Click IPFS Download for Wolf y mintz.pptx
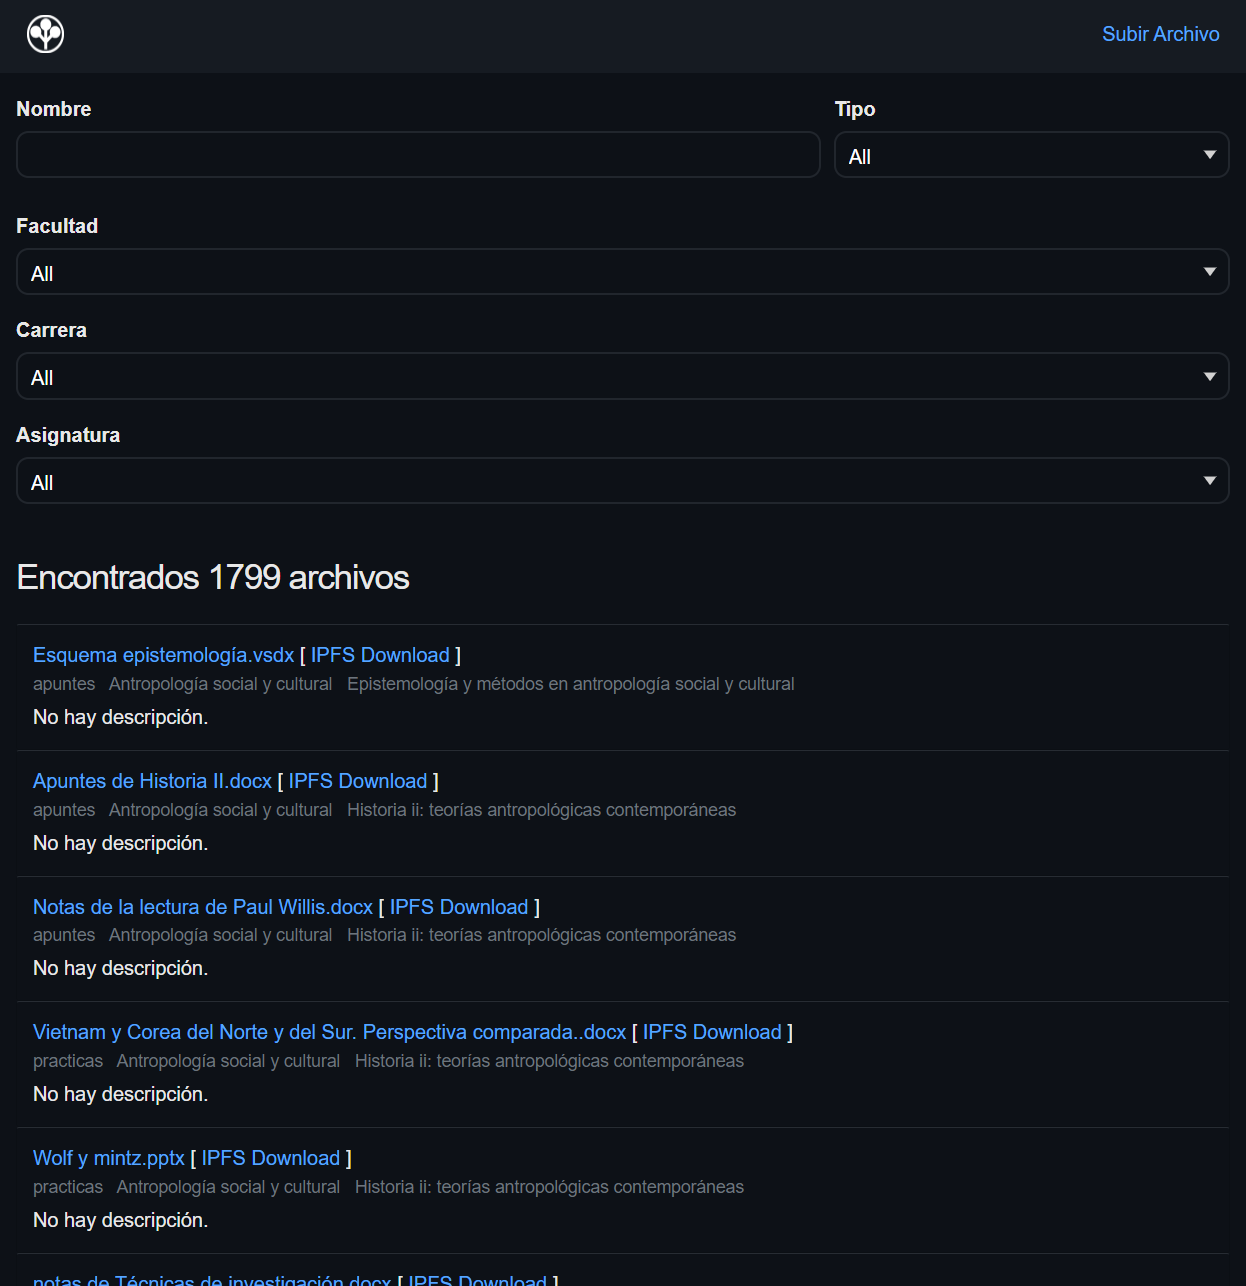This screenshot has width=1246, height=1286. (271, 1158)
